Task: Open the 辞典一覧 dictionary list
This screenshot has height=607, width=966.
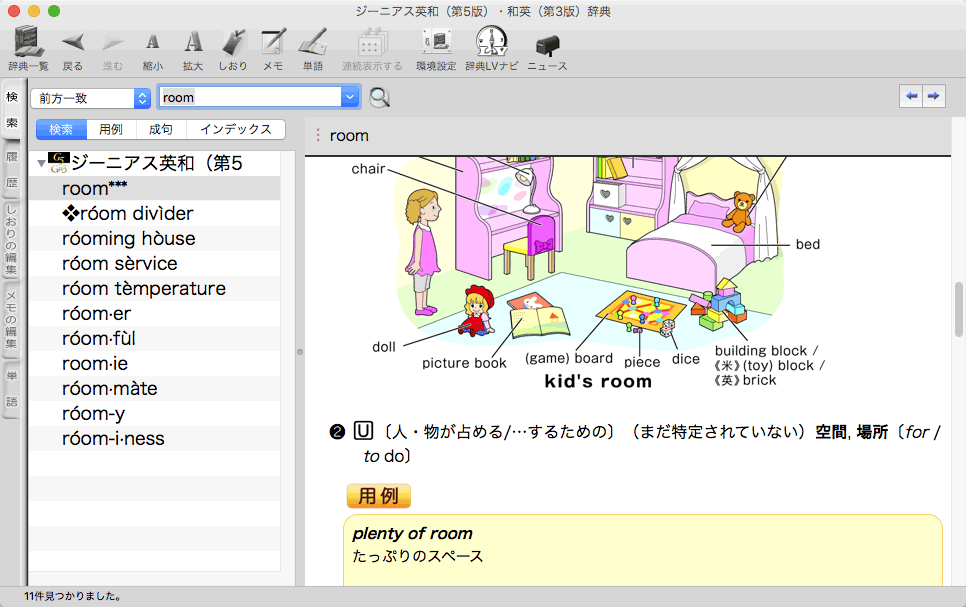Action: [x=28, y=49]
